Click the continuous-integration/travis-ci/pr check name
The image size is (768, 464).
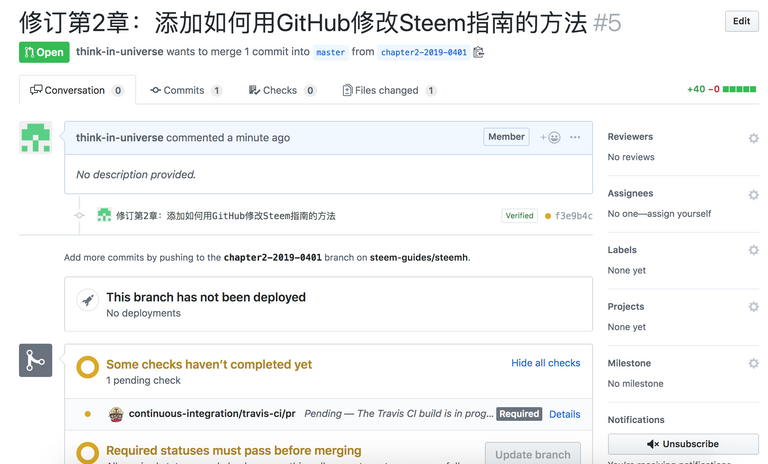tap(212, 414)
